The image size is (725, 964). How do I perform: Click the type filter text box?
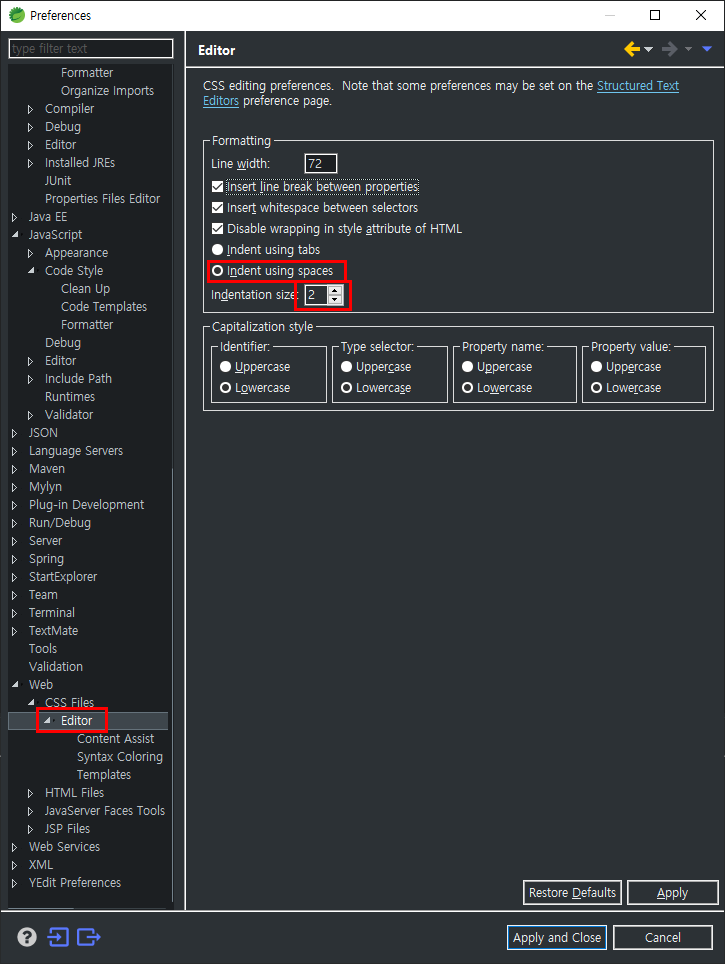pos(91,49)
